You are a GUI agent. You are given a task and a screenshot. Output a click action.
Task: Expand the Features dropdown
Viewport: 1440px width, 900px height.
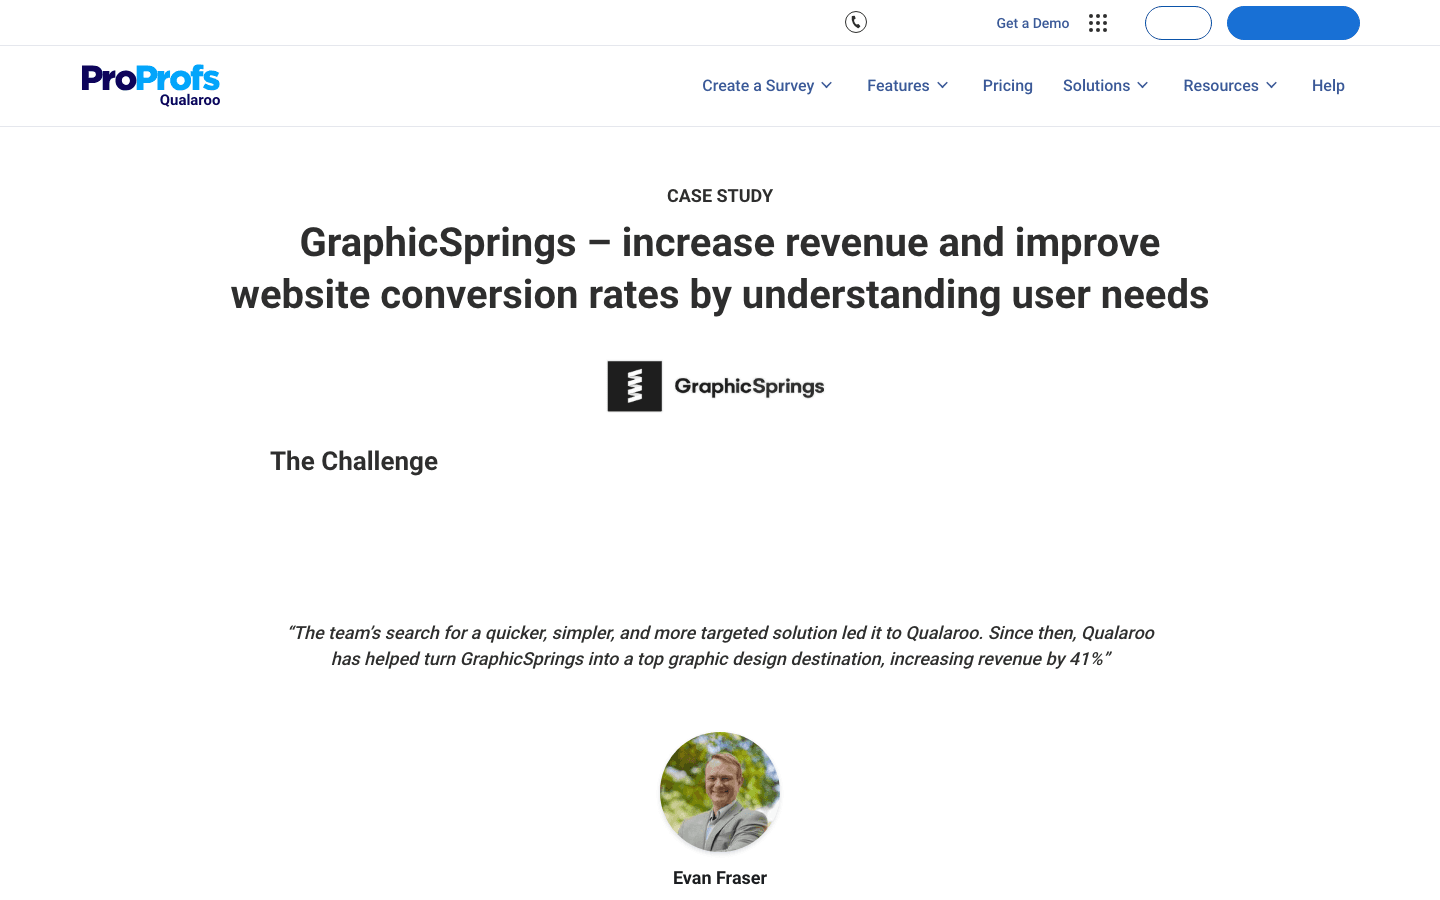(908, 86)
